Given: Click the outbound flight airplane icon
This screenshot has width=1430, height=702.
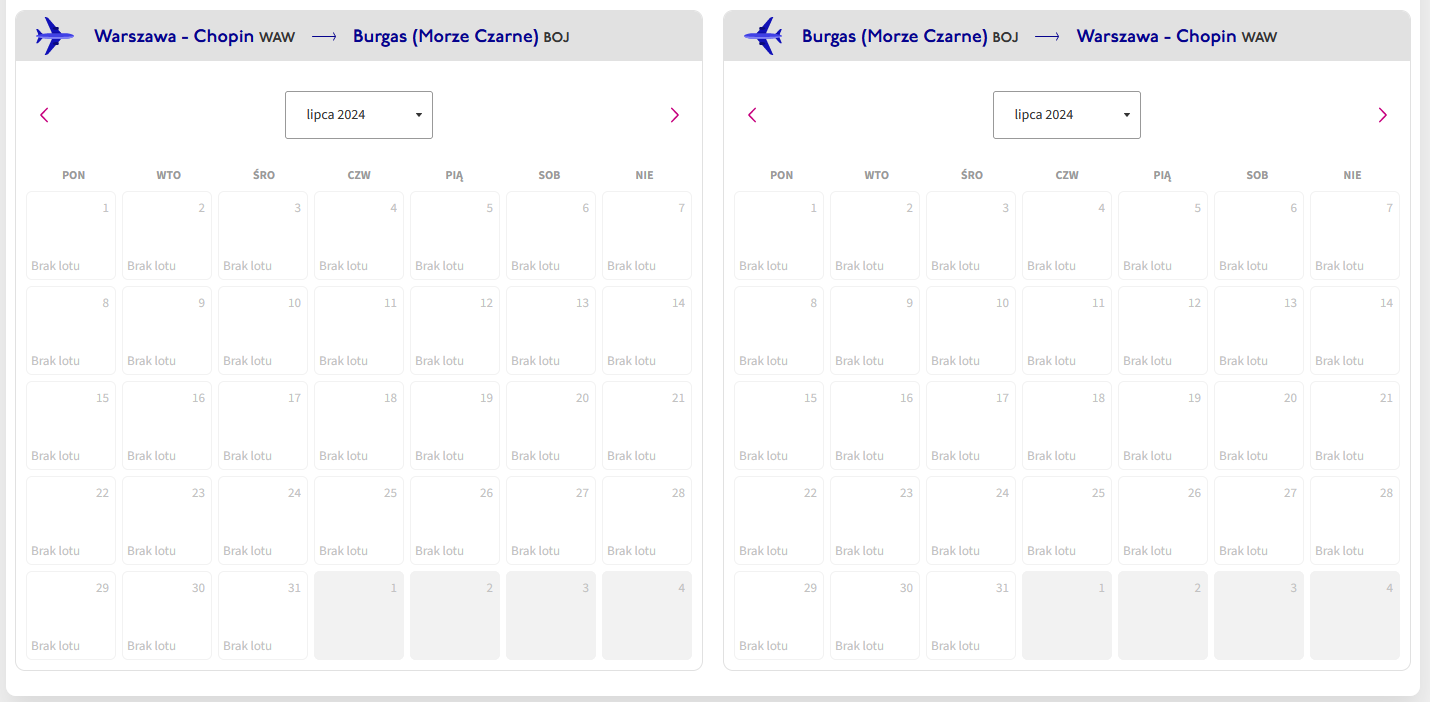Looking at the screenshot, I should tap(55, 36).
